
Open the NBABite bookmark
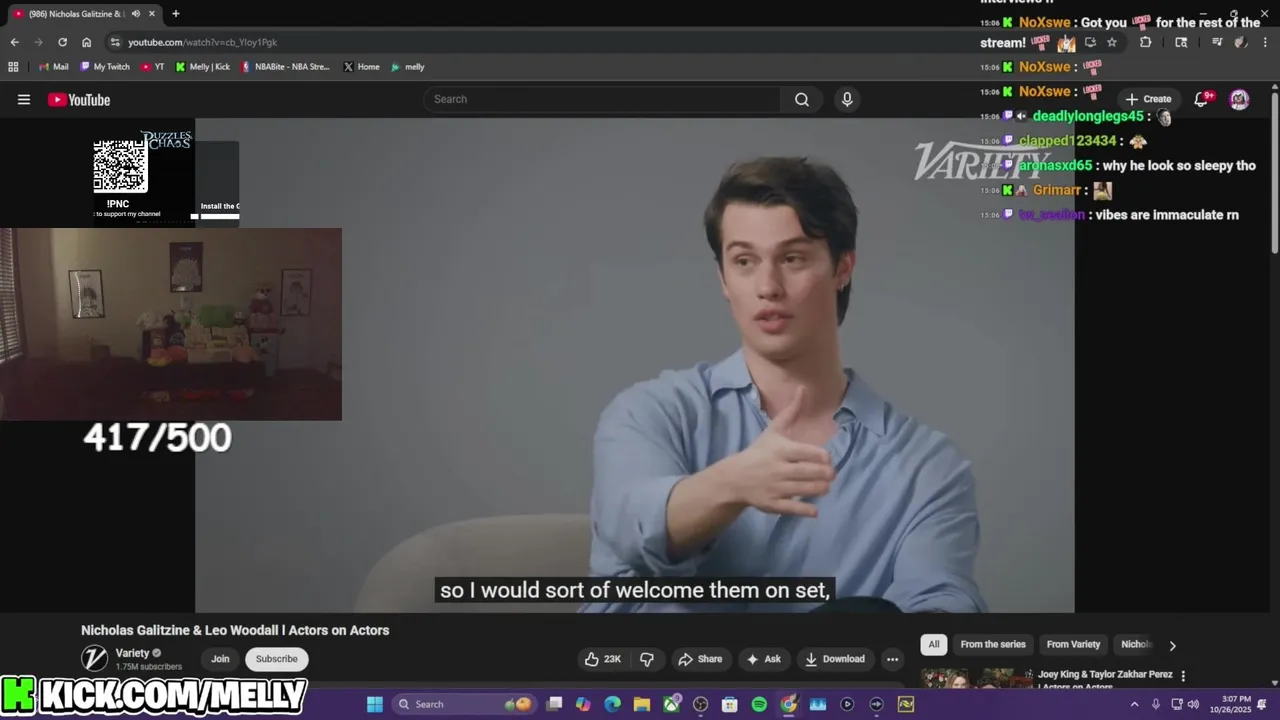pos(285,67)
